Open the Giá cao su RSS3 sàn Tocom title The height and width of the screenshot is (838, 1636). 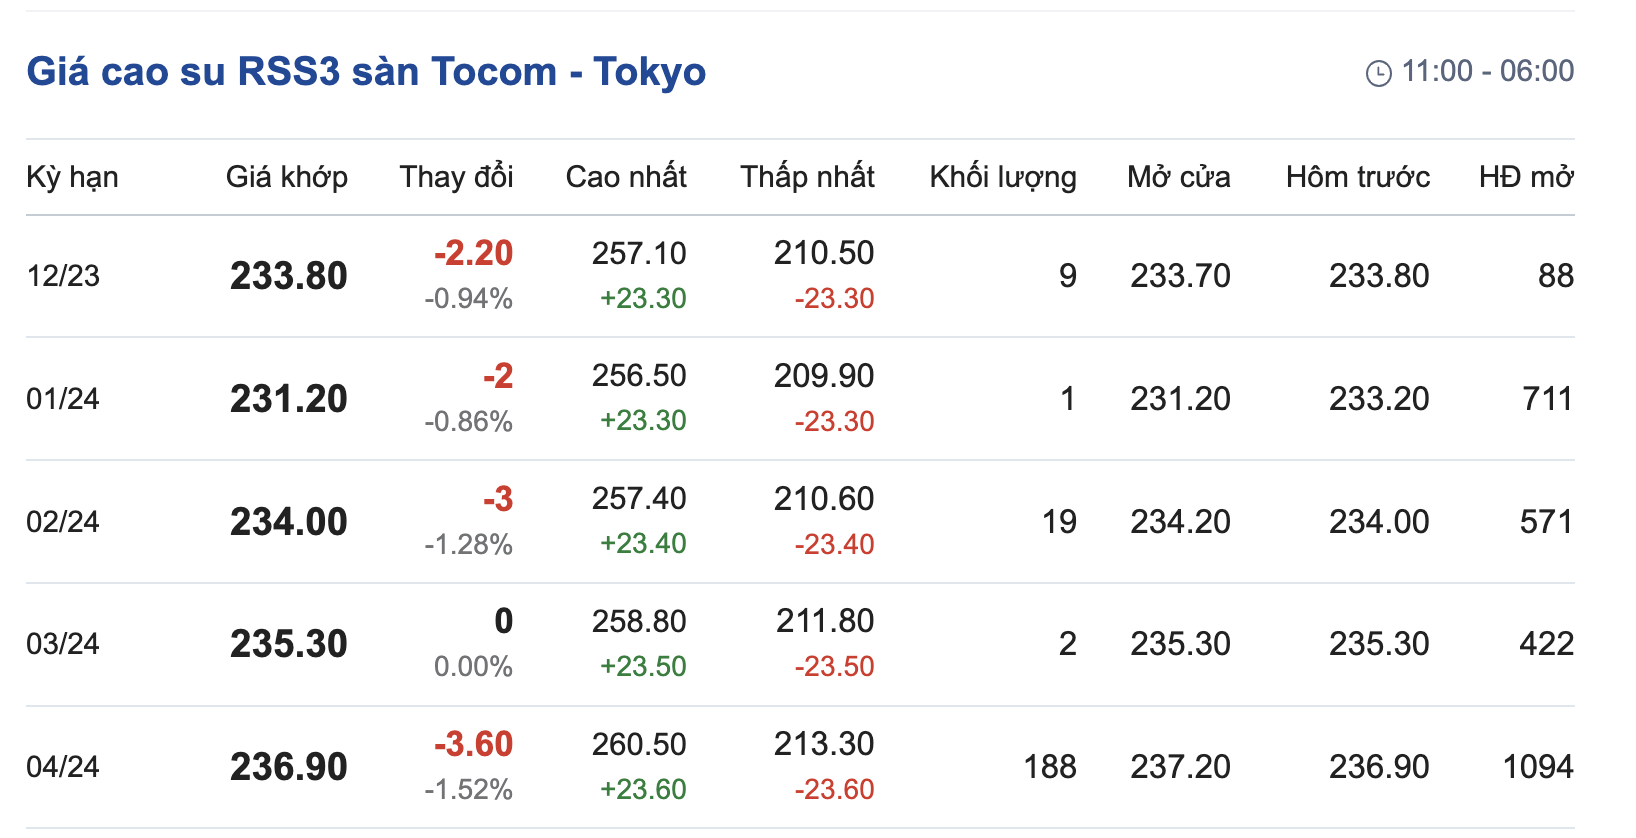click(x=366, y=72)
